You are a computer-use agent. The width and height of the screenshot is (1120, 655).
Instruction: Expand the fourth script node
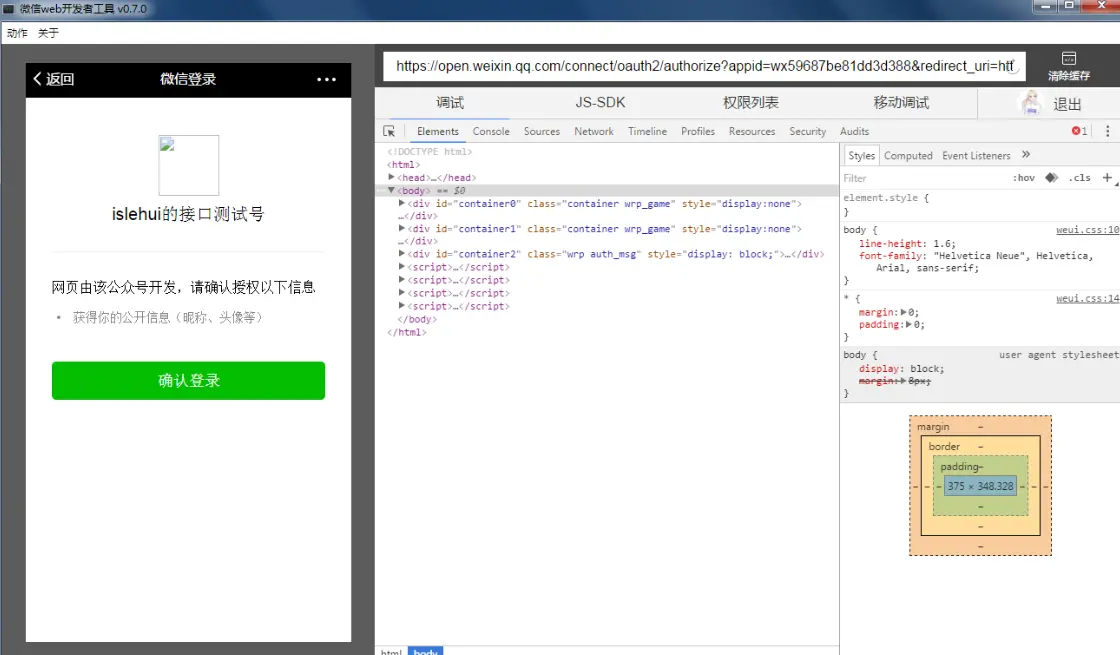pyautogui.click(x=401, y=306)
